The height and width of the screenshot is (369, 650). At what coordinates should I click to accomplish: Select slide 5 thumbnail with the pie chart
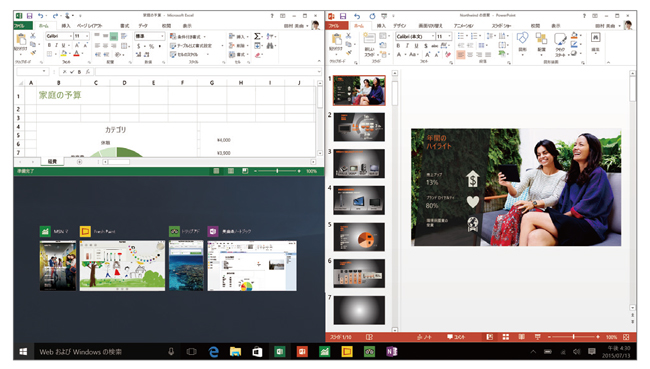tap(359, 237)
